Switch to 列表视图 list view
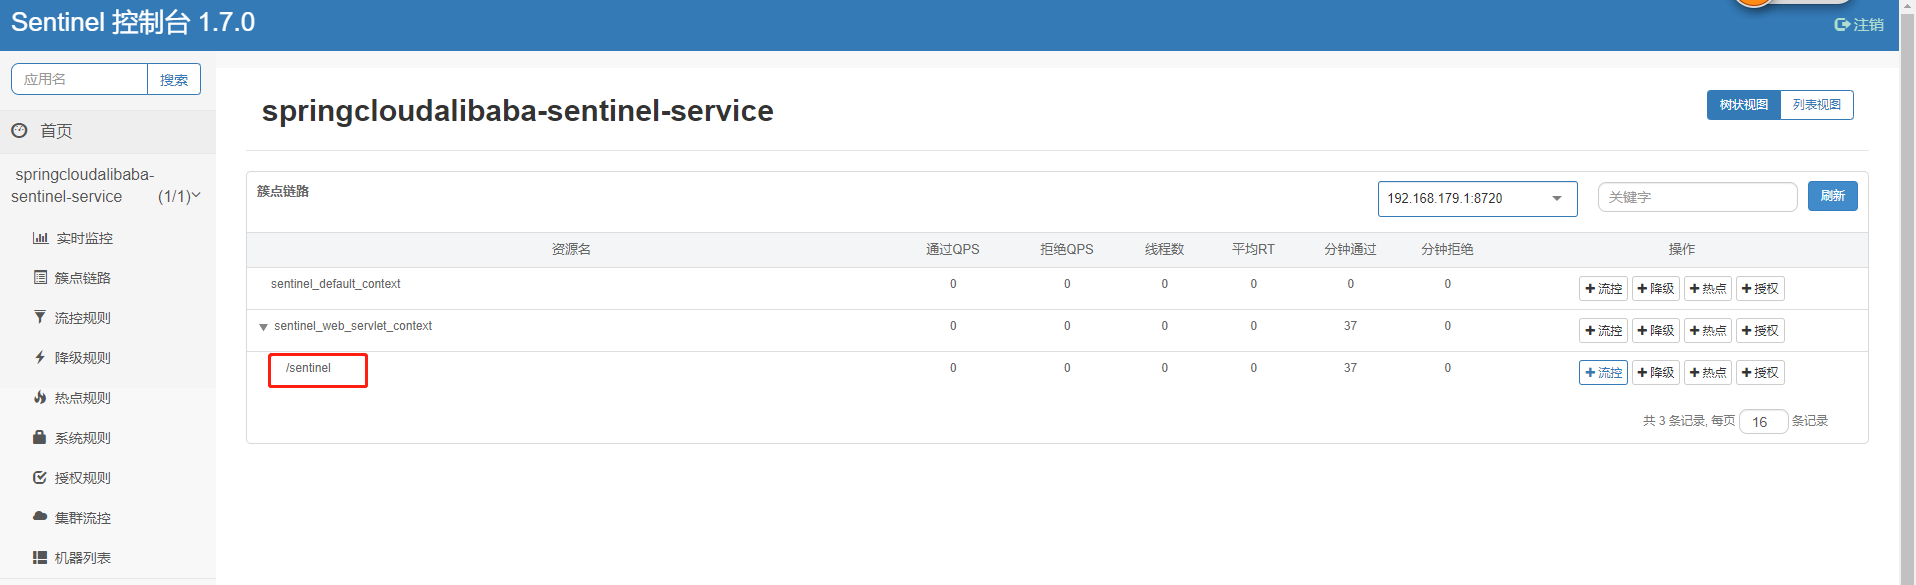Viewport: 1916px width, 585px height. point(1816,105)
